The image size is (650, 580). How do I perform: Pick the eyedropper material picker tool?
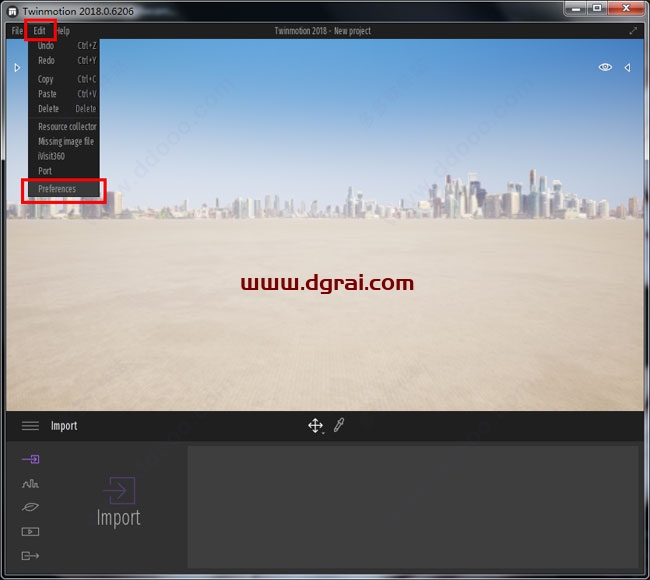pos(339,426)
